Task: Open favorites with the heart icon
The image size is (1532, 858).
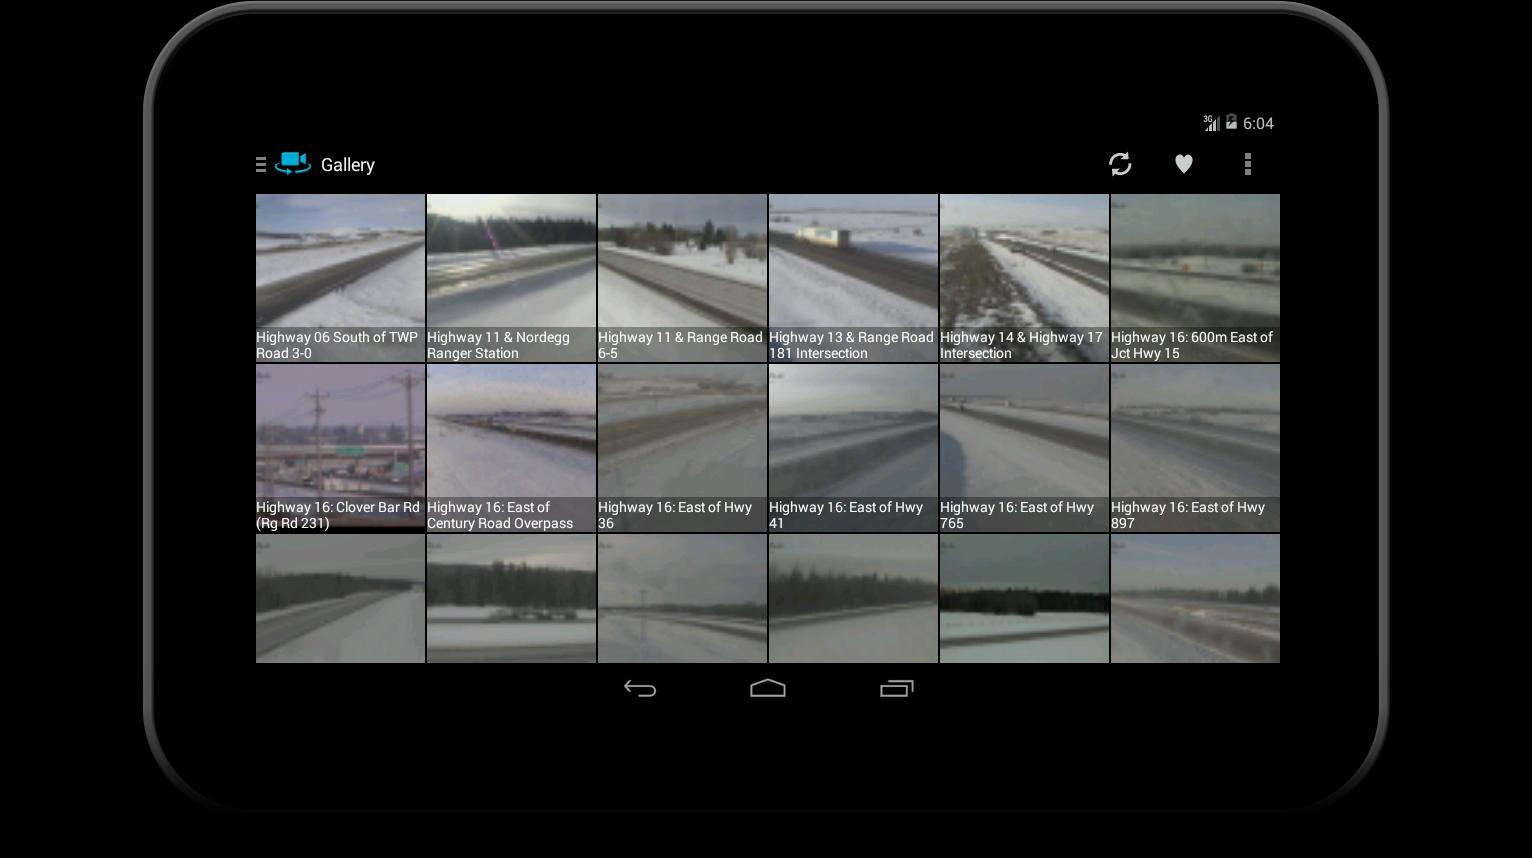Action: 1184,164
